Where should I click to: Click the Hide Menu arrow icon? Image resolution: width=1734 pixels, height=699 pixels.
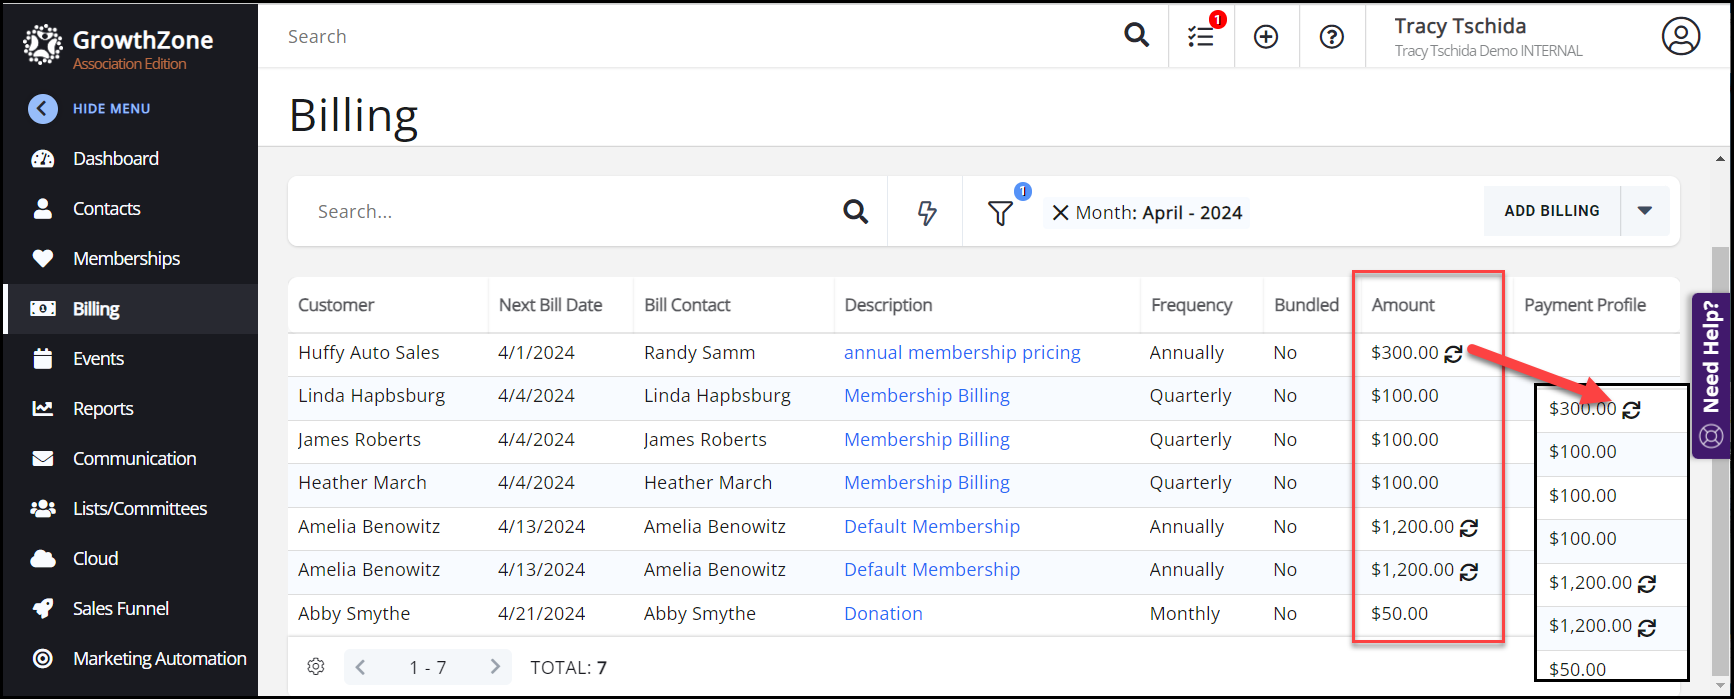(43, 109)
